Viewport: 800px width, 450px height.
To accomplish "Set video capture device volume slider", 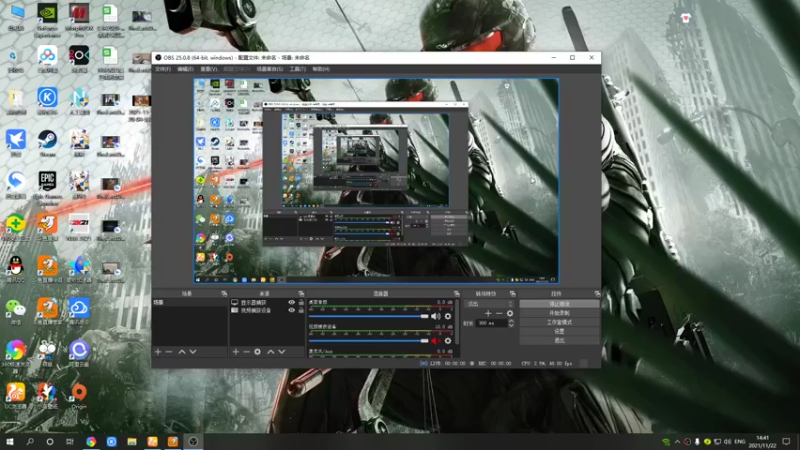I will 368,341.
